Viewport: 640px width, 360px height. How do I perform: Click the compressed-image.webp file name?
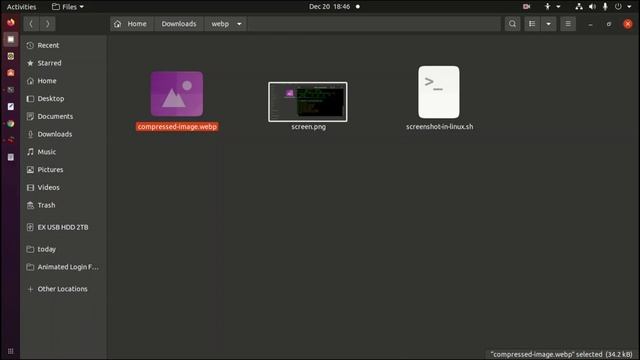click(x=177, y=127)
